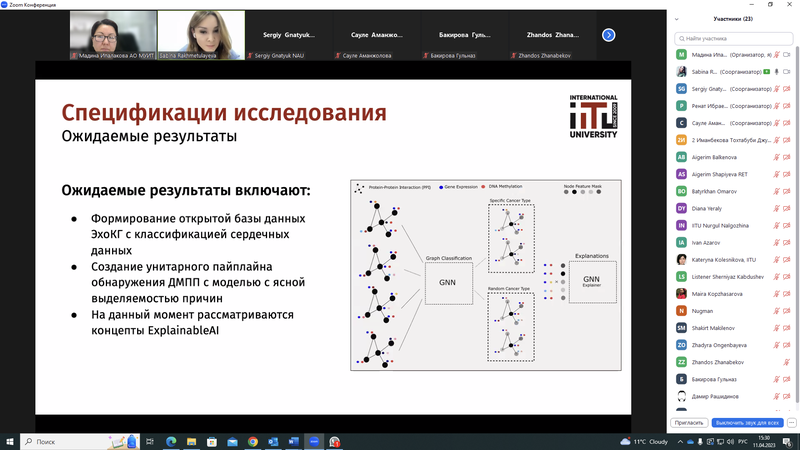Click the Task View icon on taskbar
The width and height of the screenshot is (800, 450).
coord(149,441)
